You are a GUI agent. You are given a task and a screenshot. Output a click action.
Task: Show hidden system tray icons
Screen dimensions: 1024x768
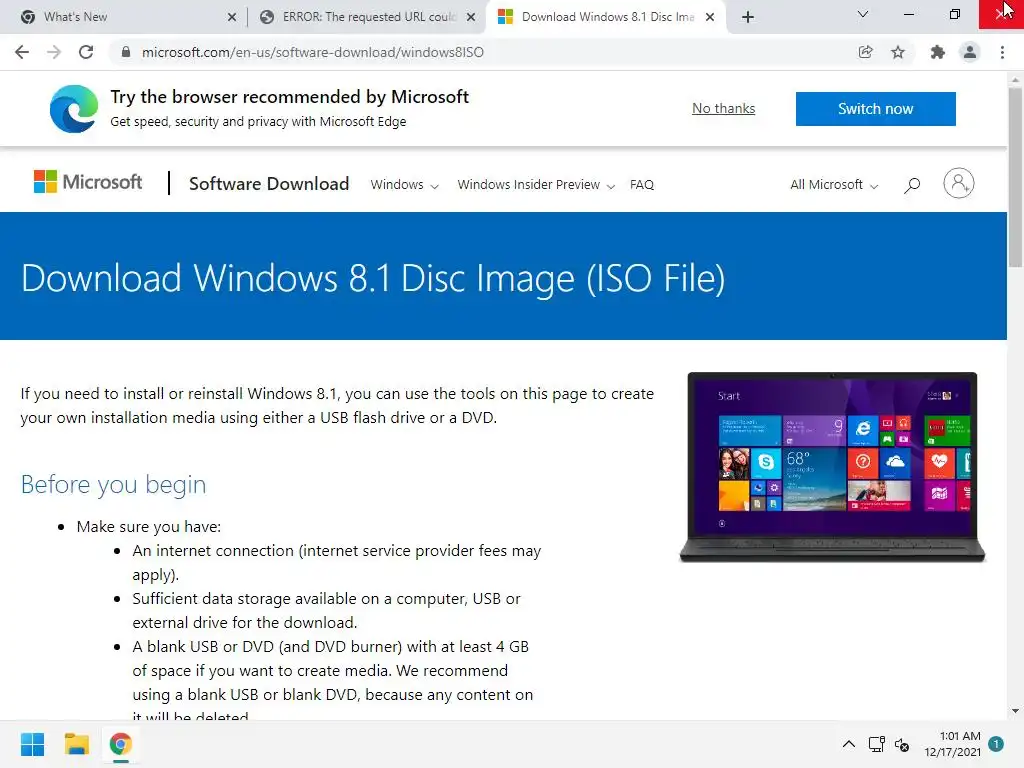[x=848, y=744]
